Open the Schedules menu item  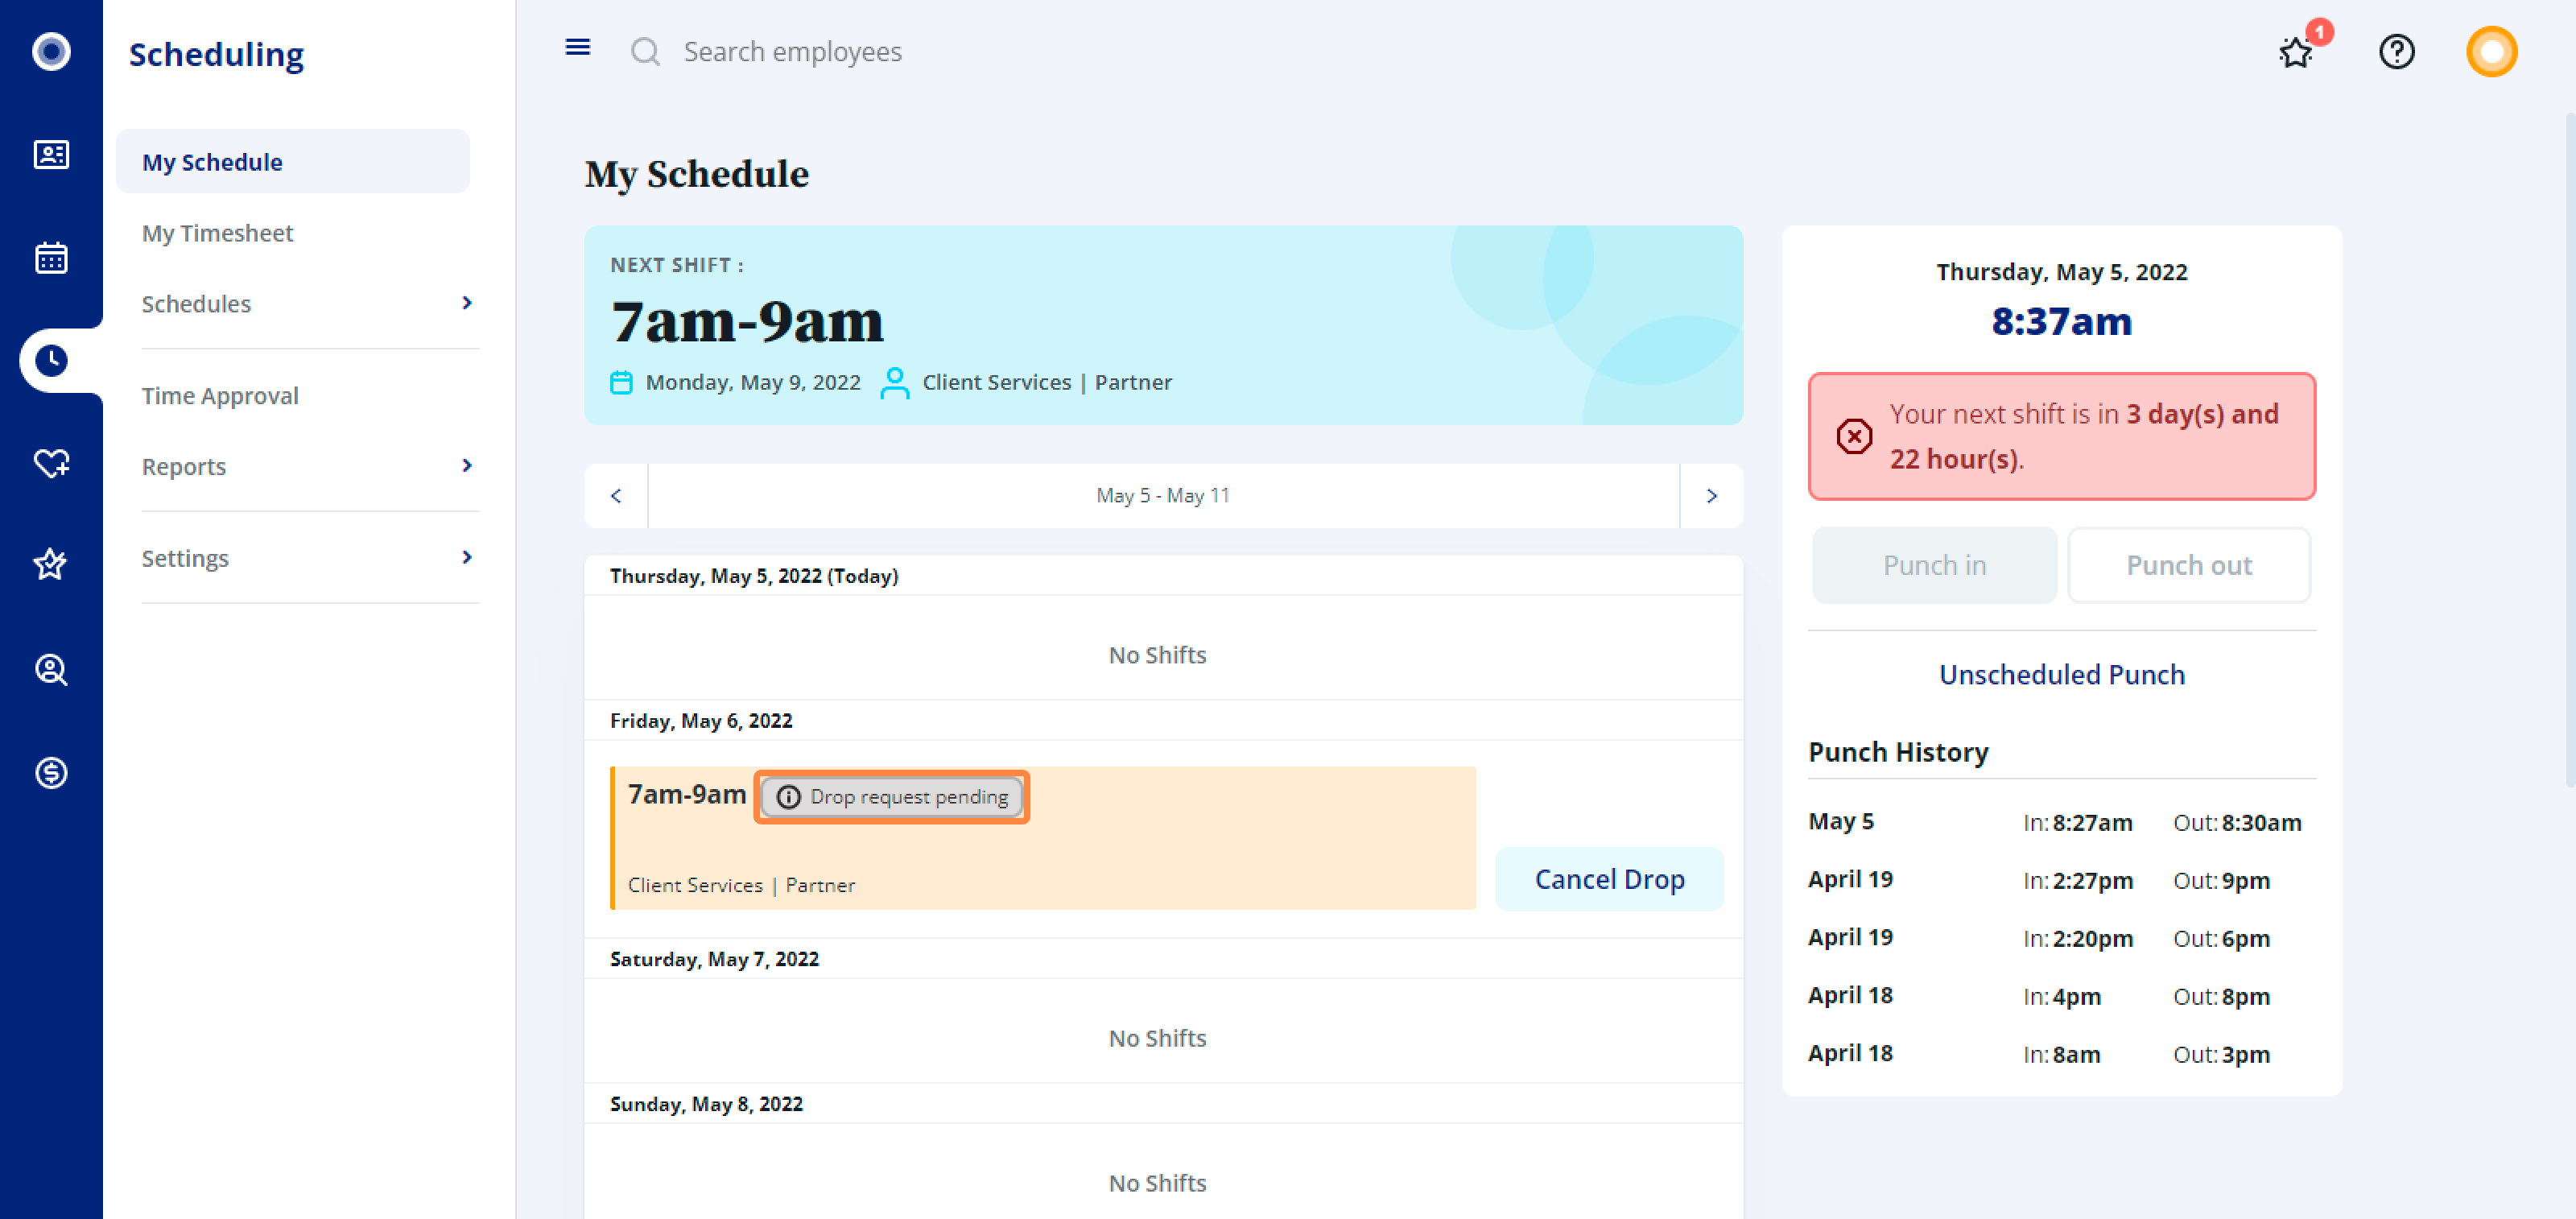pyautogui.click(x=196, y=304)
